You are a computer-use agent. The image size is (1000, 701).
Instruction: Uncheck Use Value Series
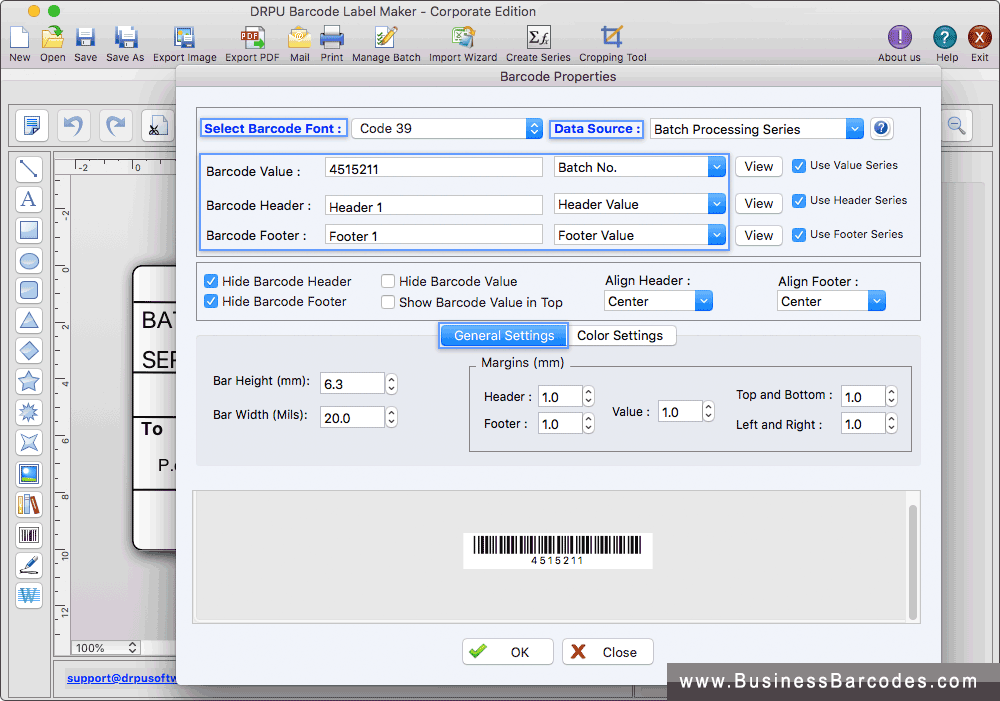[798, 166]
